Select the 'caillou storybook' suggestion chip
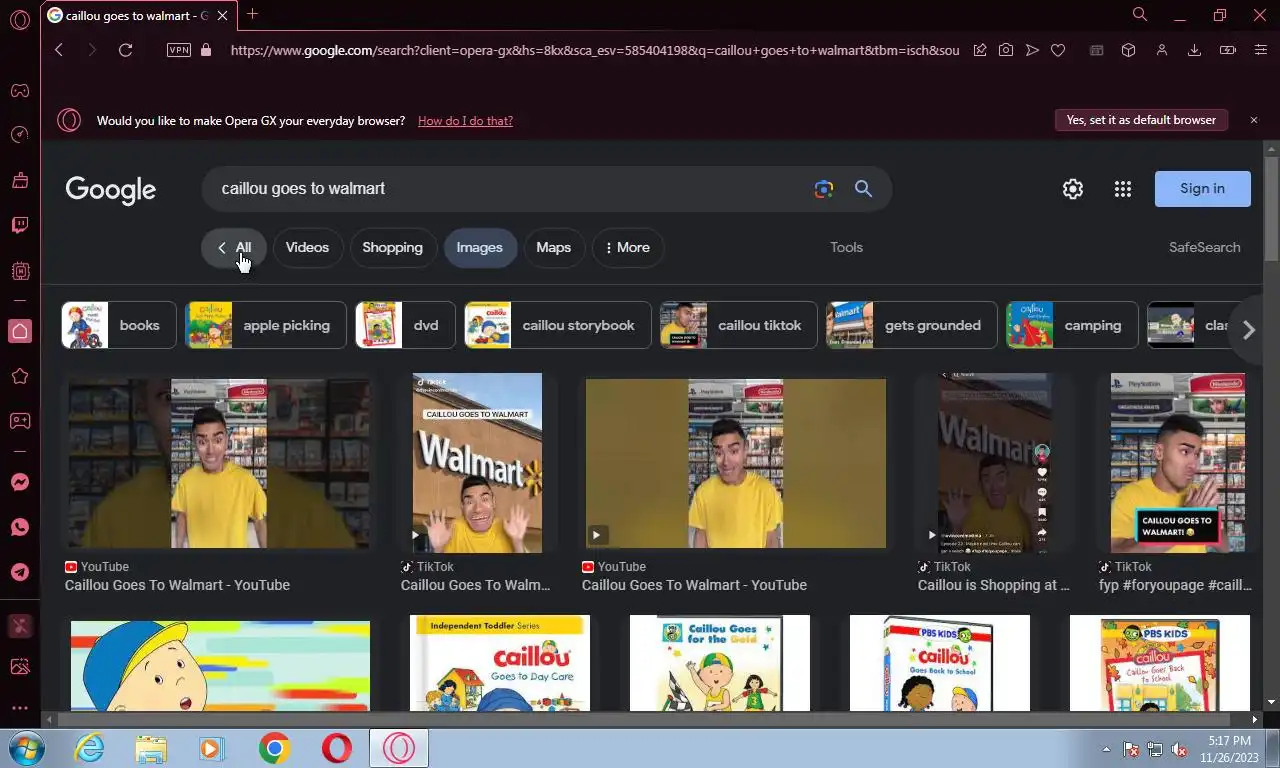This screenshot has width=1280, height=768. pos(558,325)
